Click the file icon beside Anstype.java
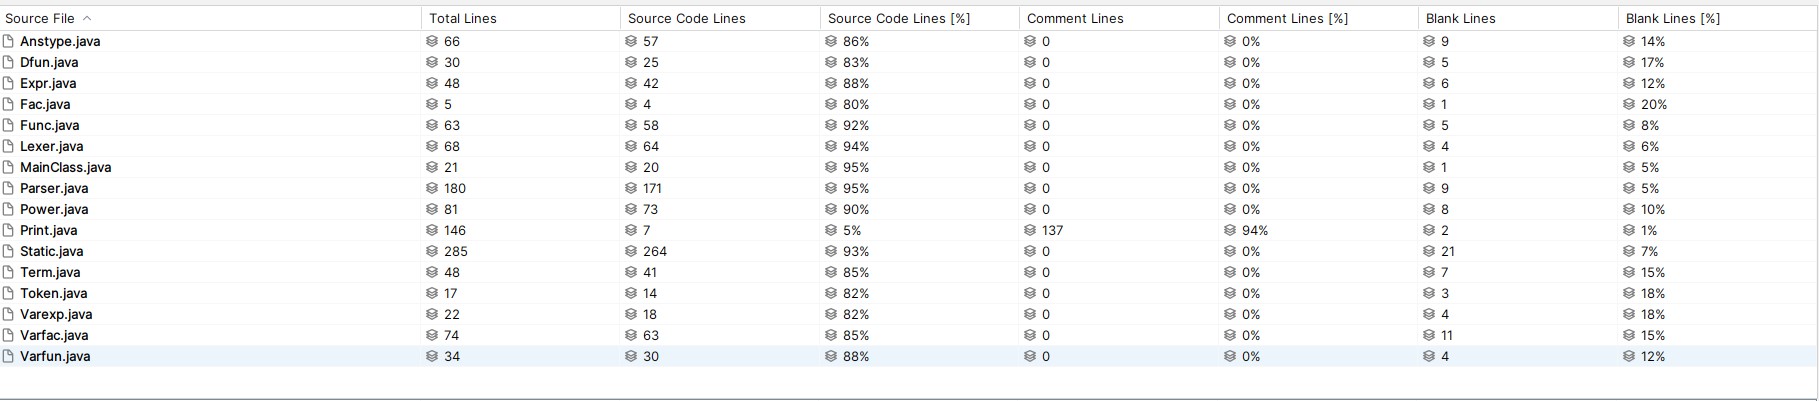This screenshot has width=1819, height=401. coord(9,41)
